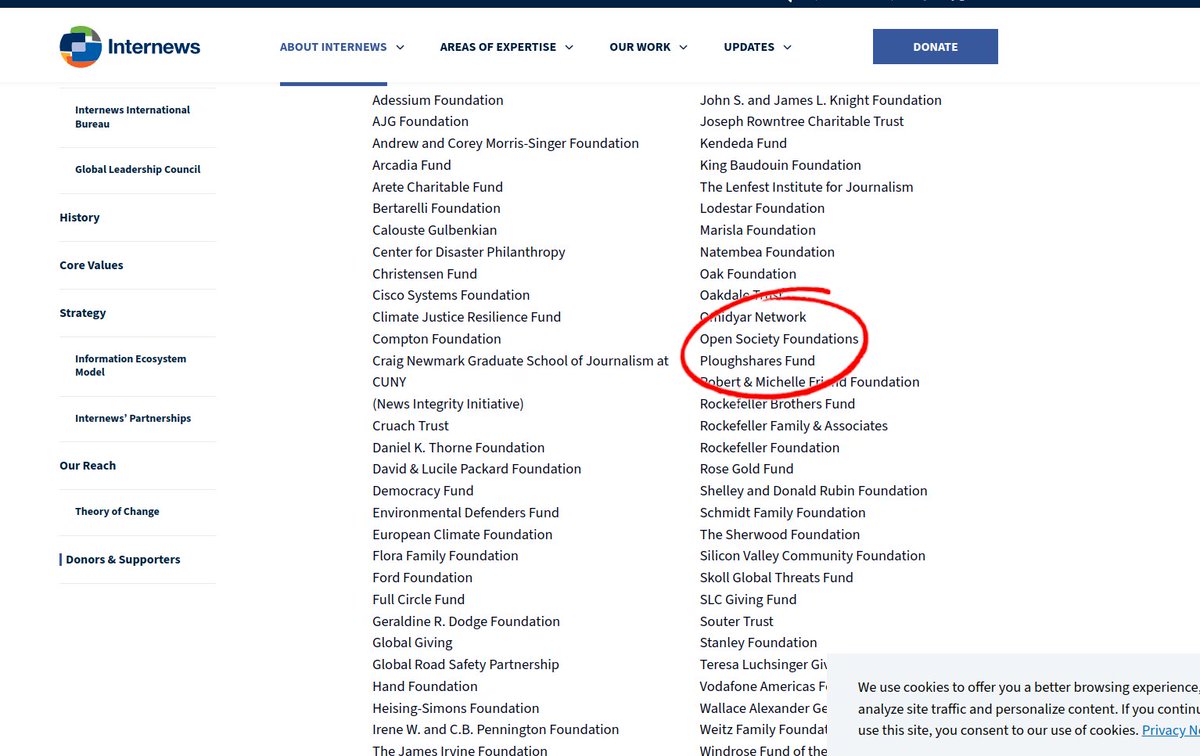Select Adessium Foundation text

[x=438, y=100]
